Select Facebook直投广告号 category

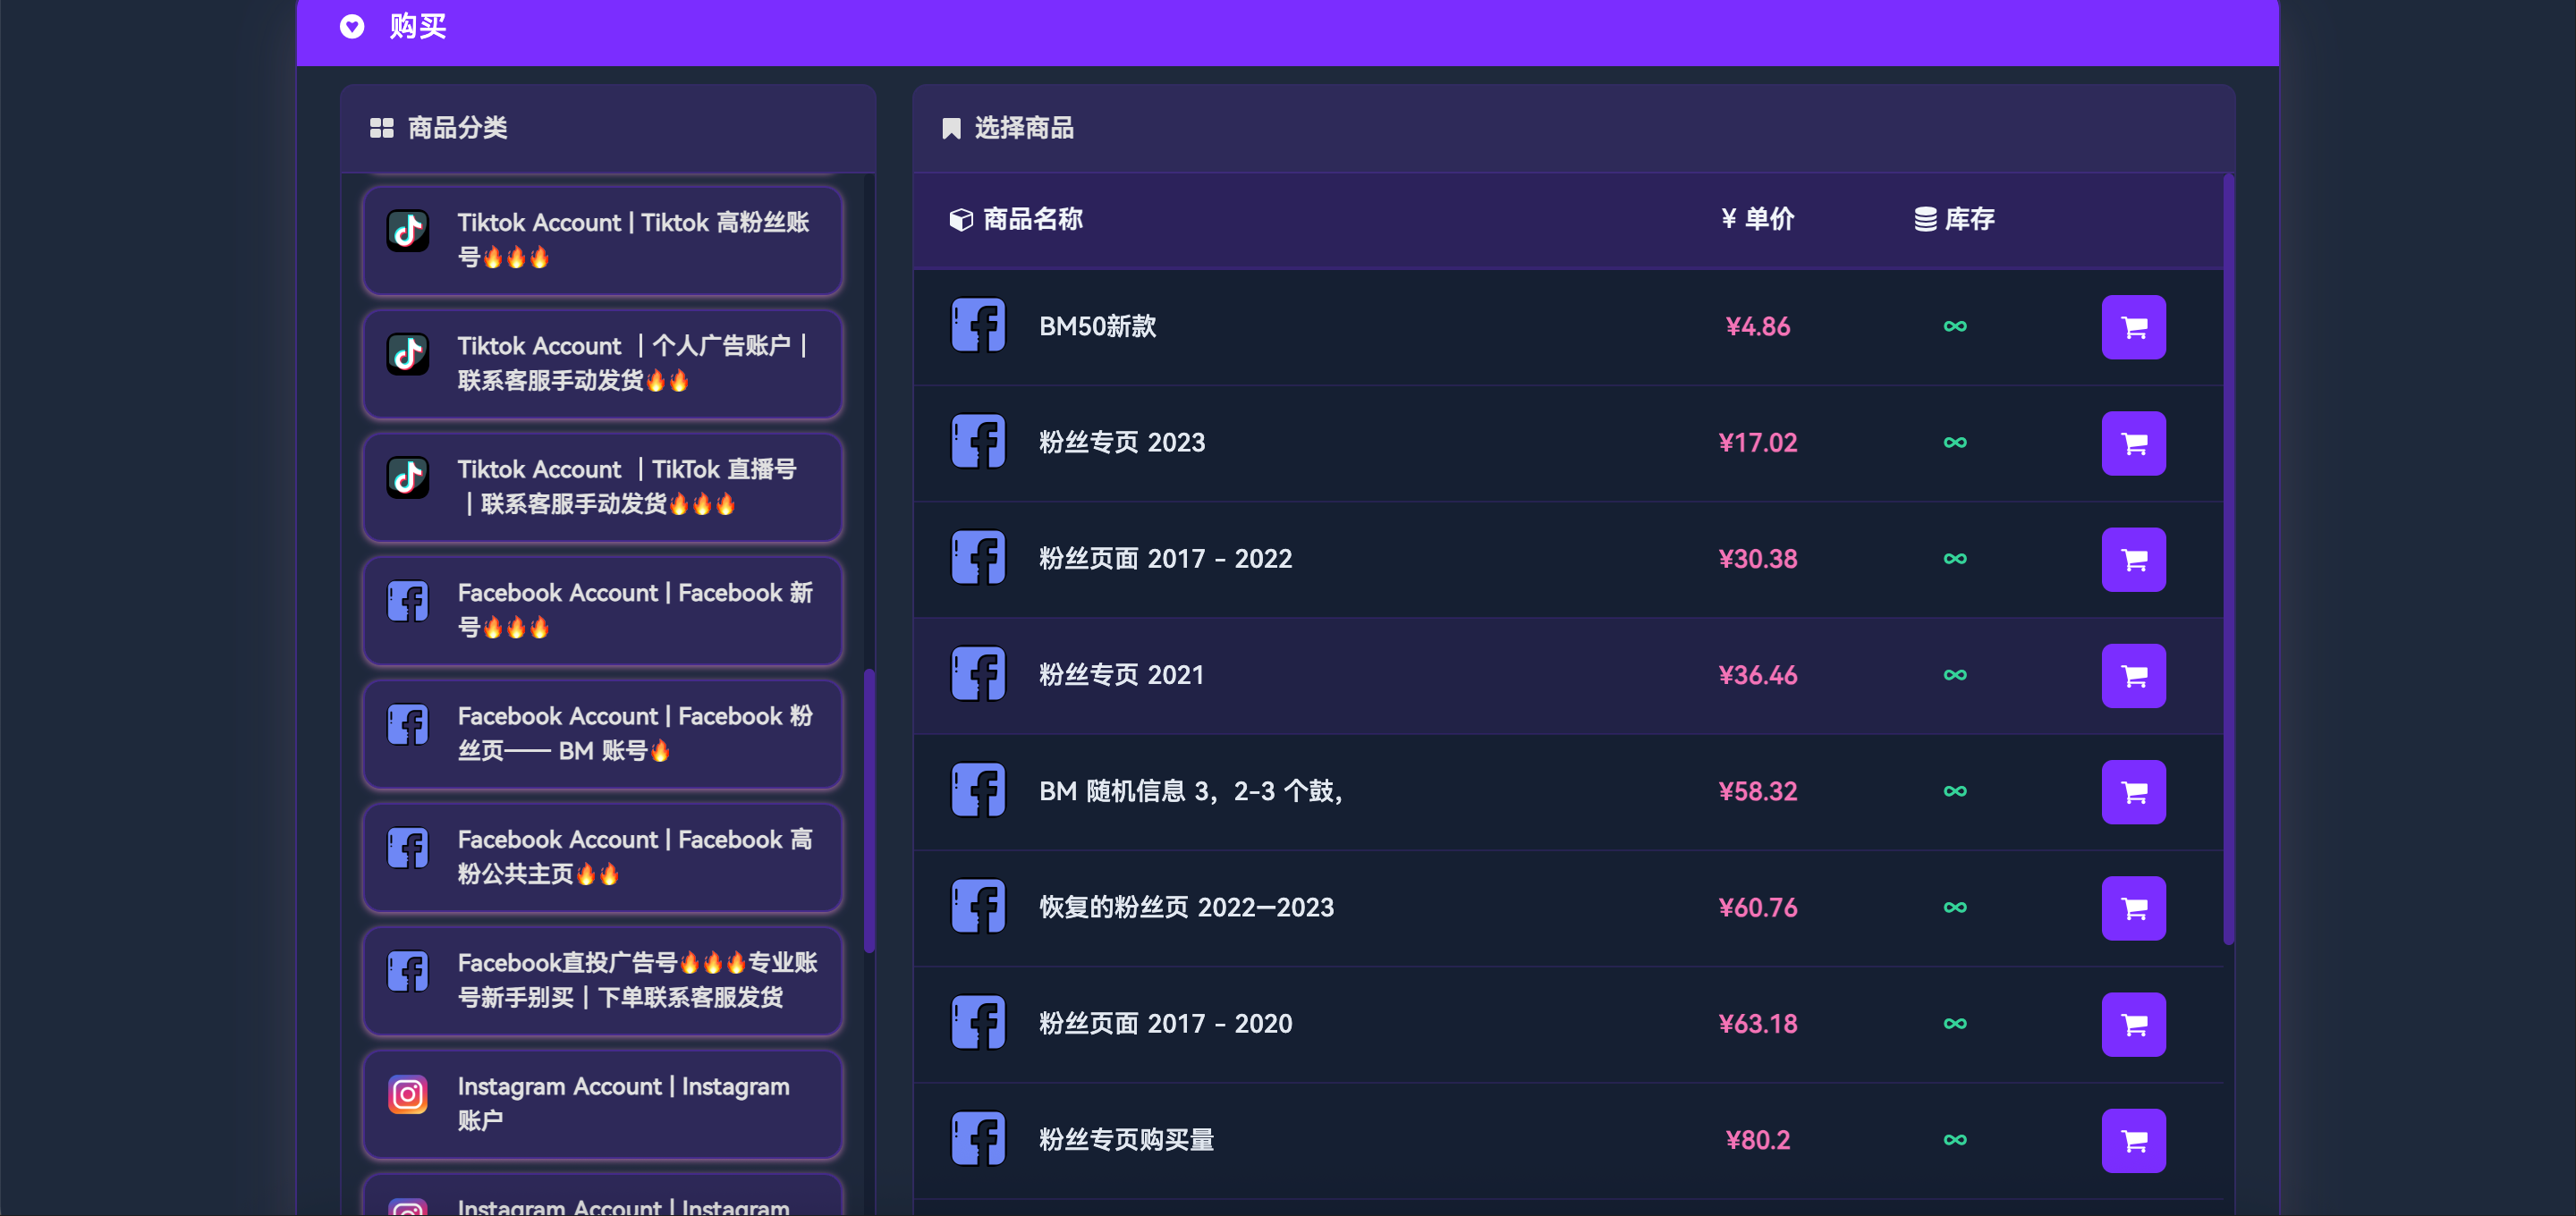[x=602, y=980]
